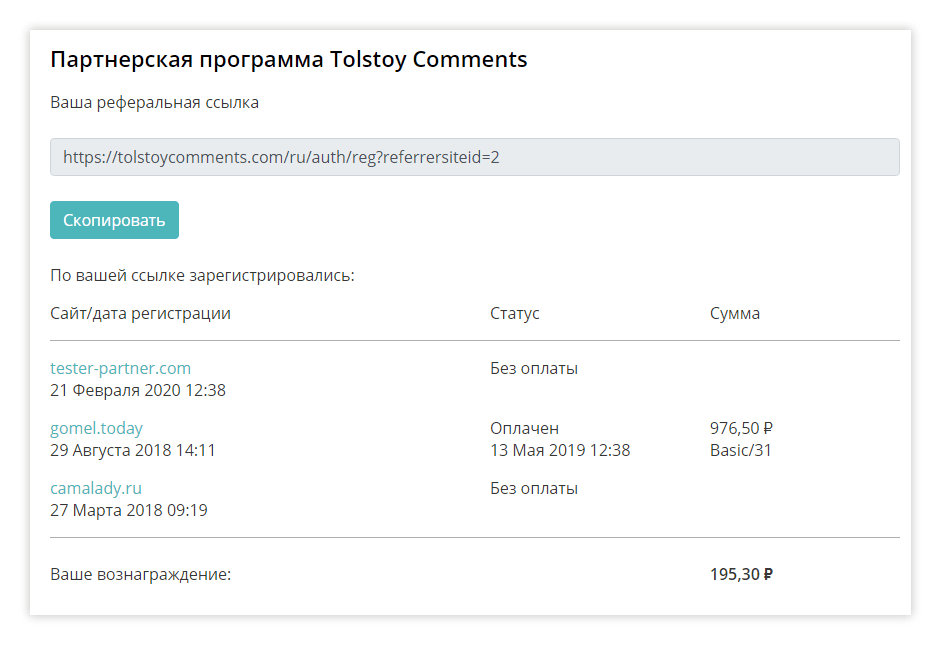Click the date 29 Августа 2018 14:11
This screenshot has width=941, height=645.
tap(133, 451)
